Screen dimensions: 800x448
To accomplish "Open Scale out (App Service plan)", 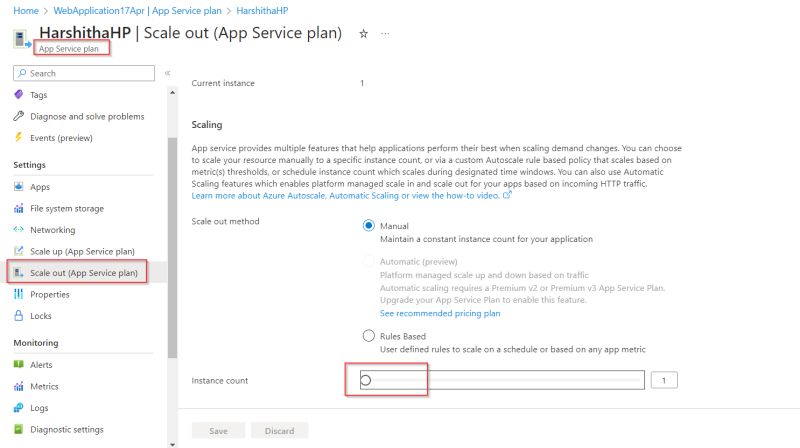I will pos(83,272).
